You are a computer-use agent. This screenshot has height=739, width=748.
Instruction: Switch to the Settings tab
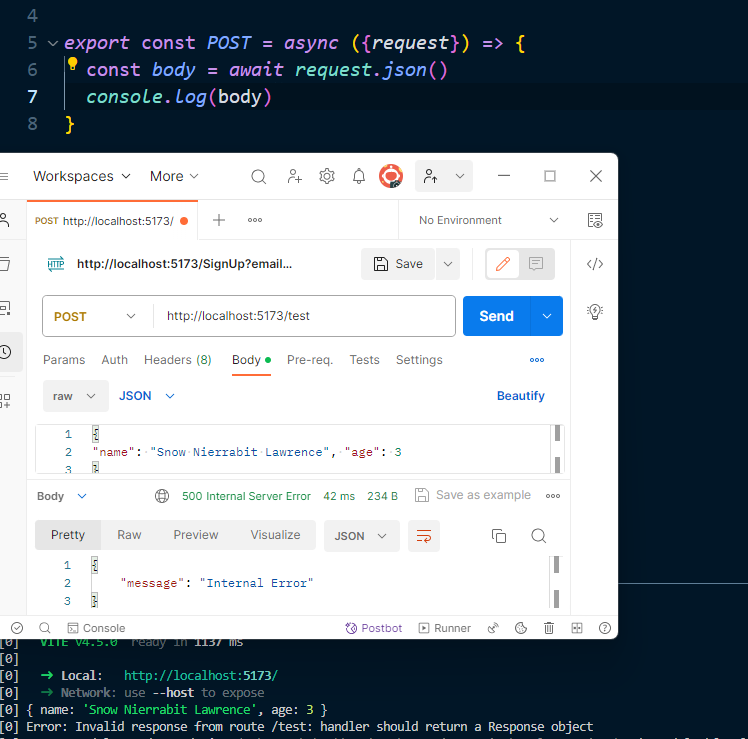(x=419, y=360)
